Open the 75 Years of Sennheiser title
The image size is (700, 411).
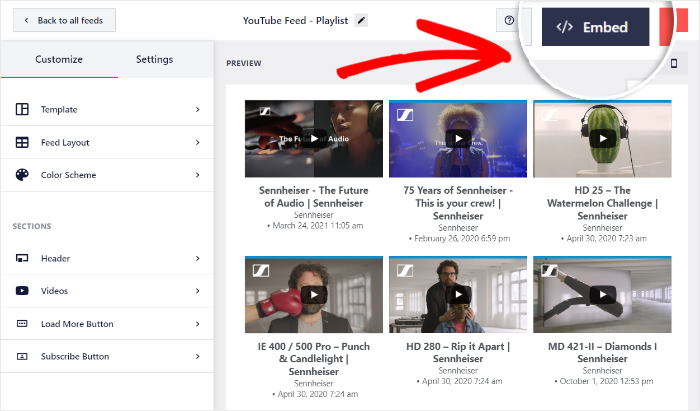point(457,196)
